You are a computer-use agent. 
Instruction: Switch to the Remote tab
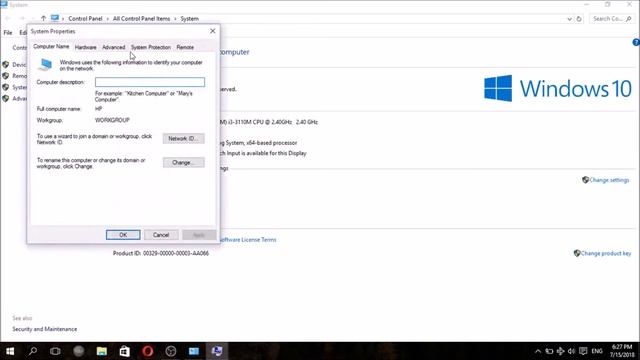pos(185,47)
